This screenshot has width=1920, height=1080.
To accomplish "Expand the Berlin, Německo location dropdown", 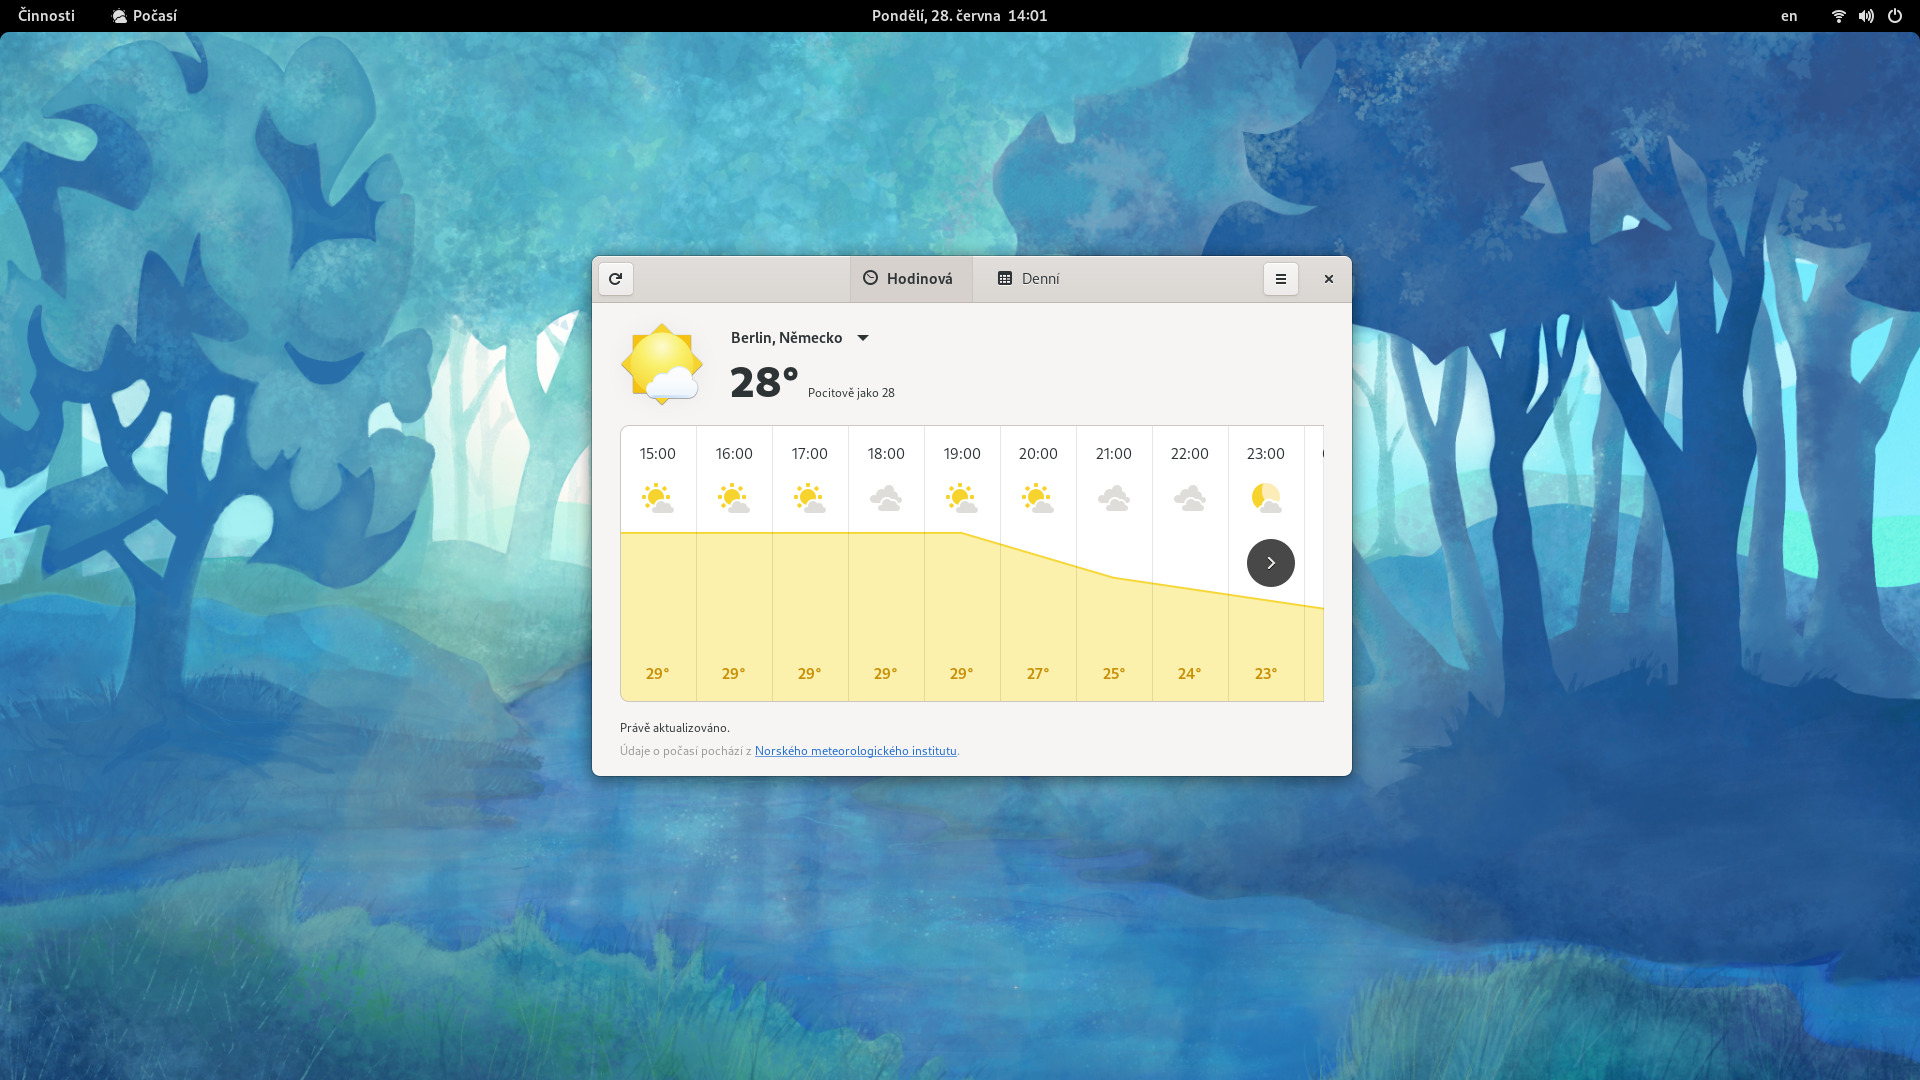I will click(x=800, y=338).
